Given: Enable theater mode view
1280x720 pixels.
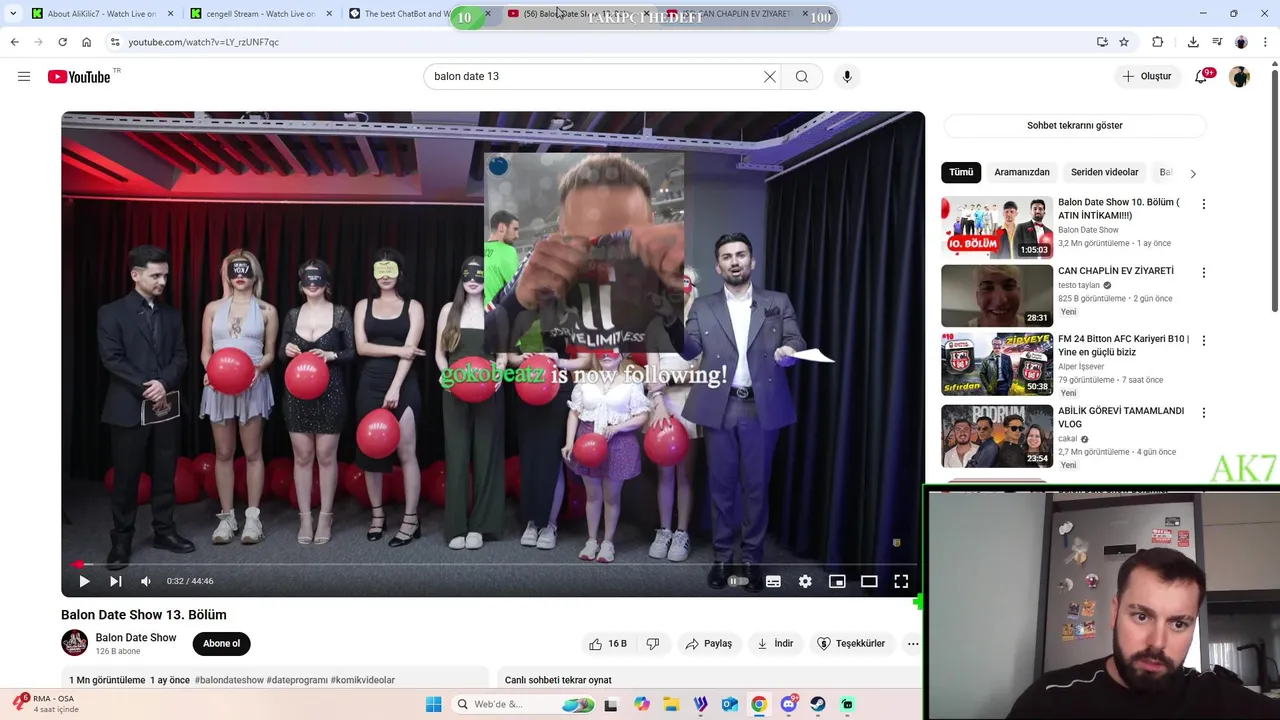Looking at the screenshot, I should coord(869,581).
